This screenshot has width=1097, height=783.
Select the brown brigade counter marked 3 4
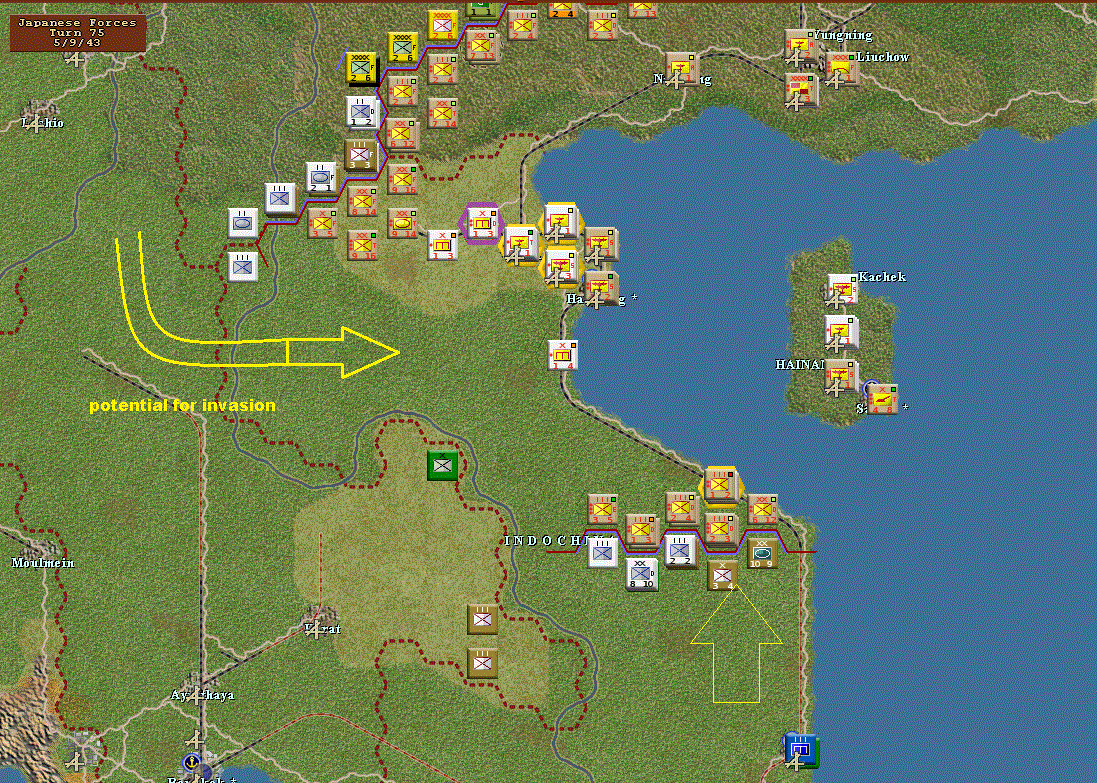click(x=722, y=574)
